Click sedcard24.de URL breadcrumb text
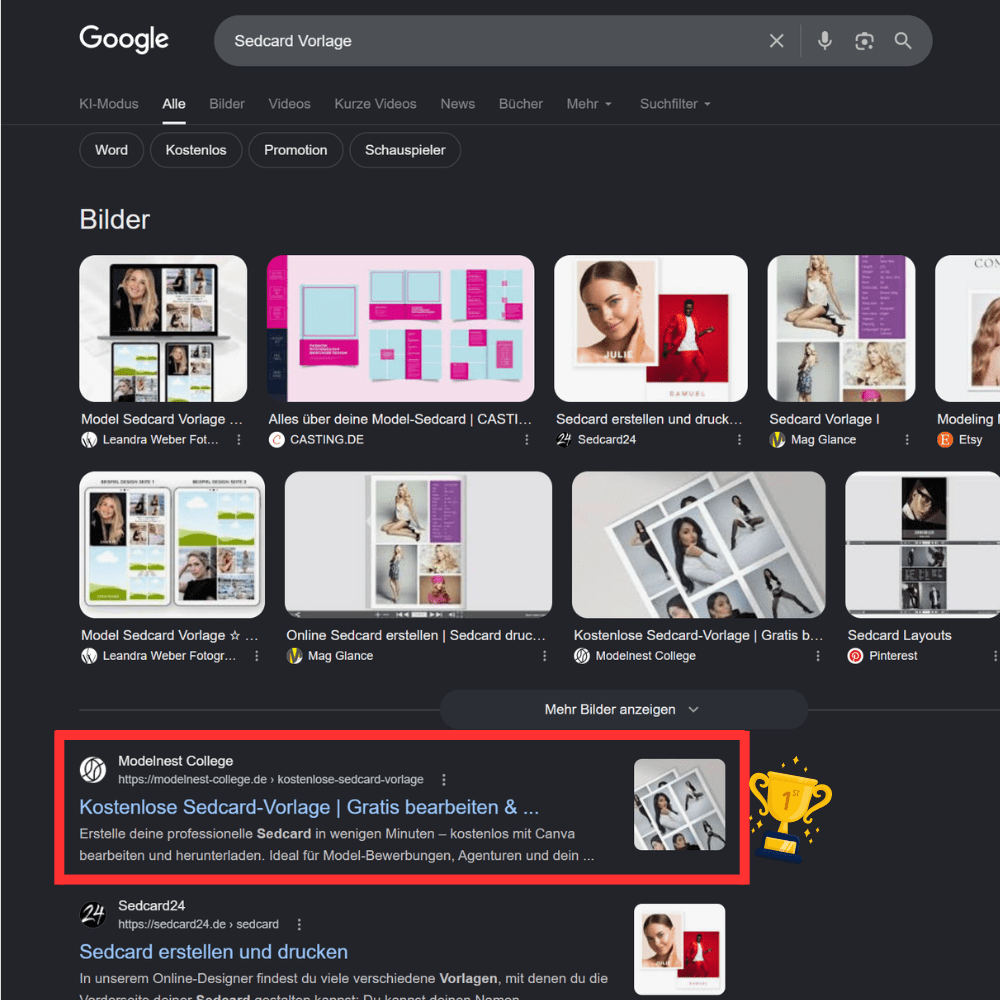The image size is (1000, 1000). click(198, 924)
